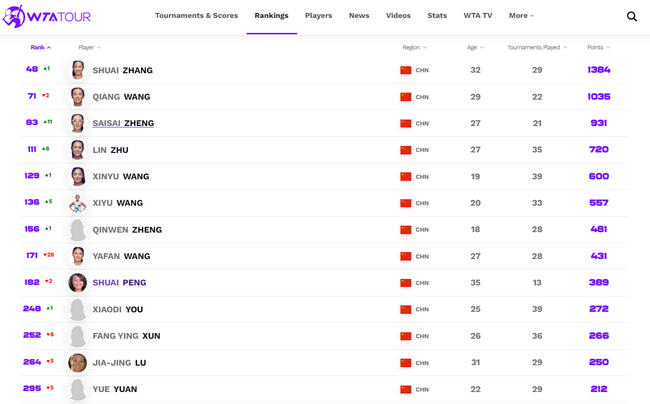Click points value 1384
Screen dimensions: 650x404
[599, 70]
